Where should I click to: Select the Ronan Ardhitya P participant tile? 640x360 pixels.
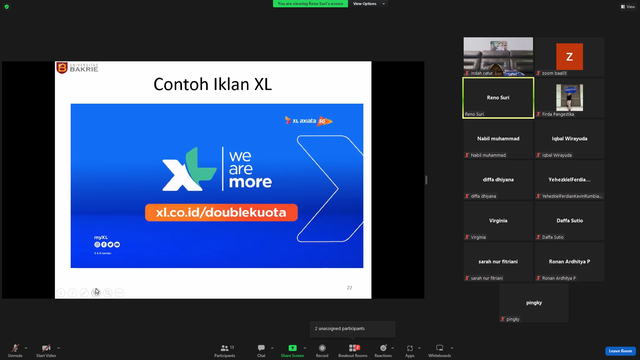569,262
